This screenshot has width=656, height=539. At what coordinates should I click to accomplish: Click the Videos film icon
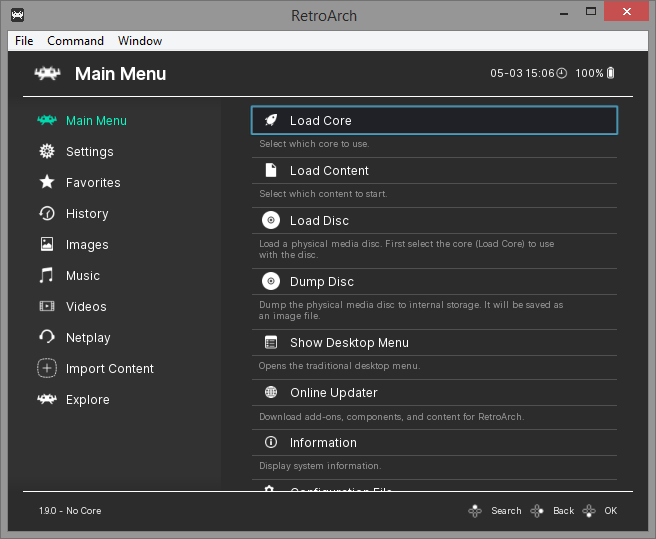coord(47,306)
